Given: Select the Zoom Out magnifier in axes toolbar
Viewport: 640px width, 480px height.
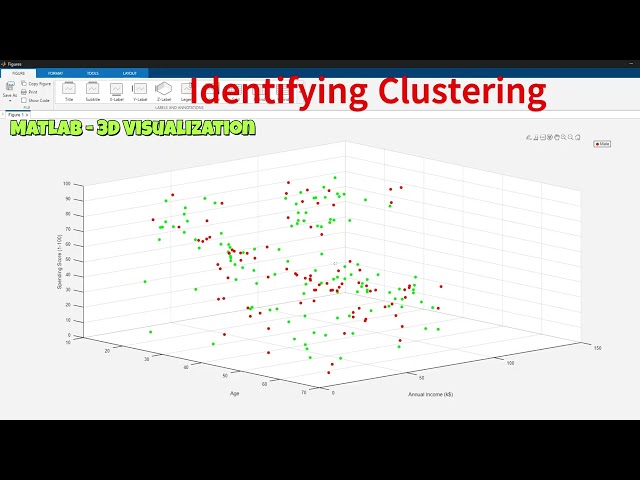Looking at the screenshot, I should pos(571,138).
